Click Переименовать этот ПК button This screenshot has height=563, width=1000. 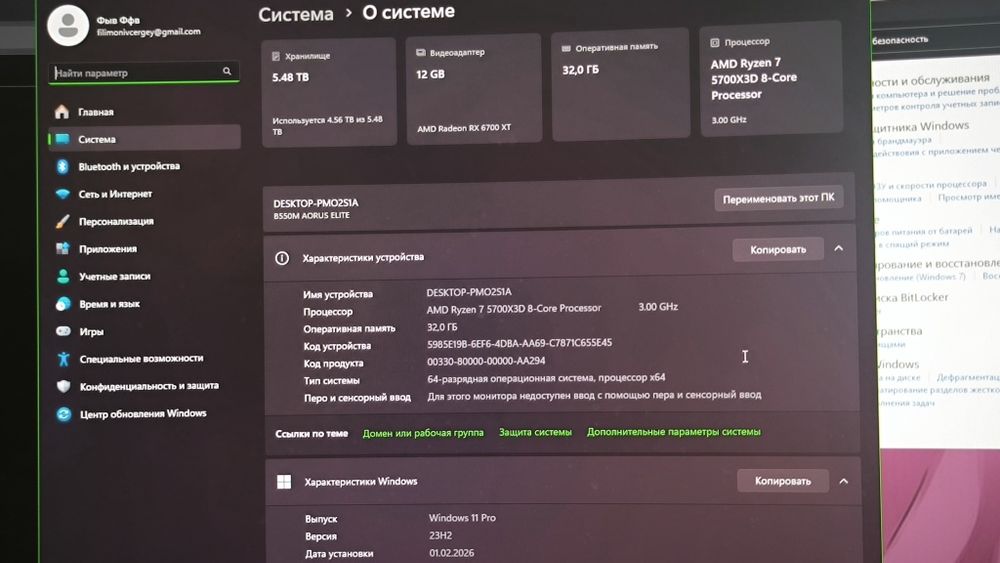point(779,199)
